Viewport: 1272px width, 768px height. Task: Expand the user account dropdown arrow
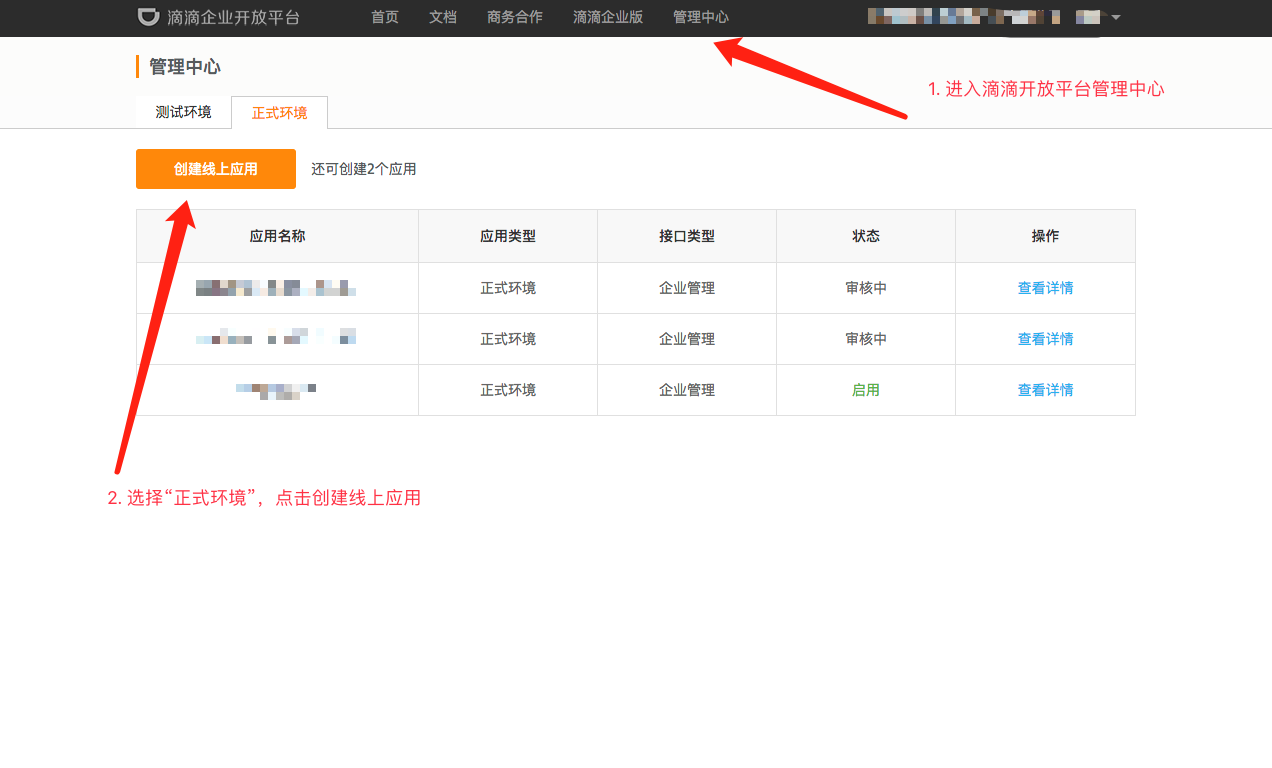pyautogui.click(x=1115, y=17)
